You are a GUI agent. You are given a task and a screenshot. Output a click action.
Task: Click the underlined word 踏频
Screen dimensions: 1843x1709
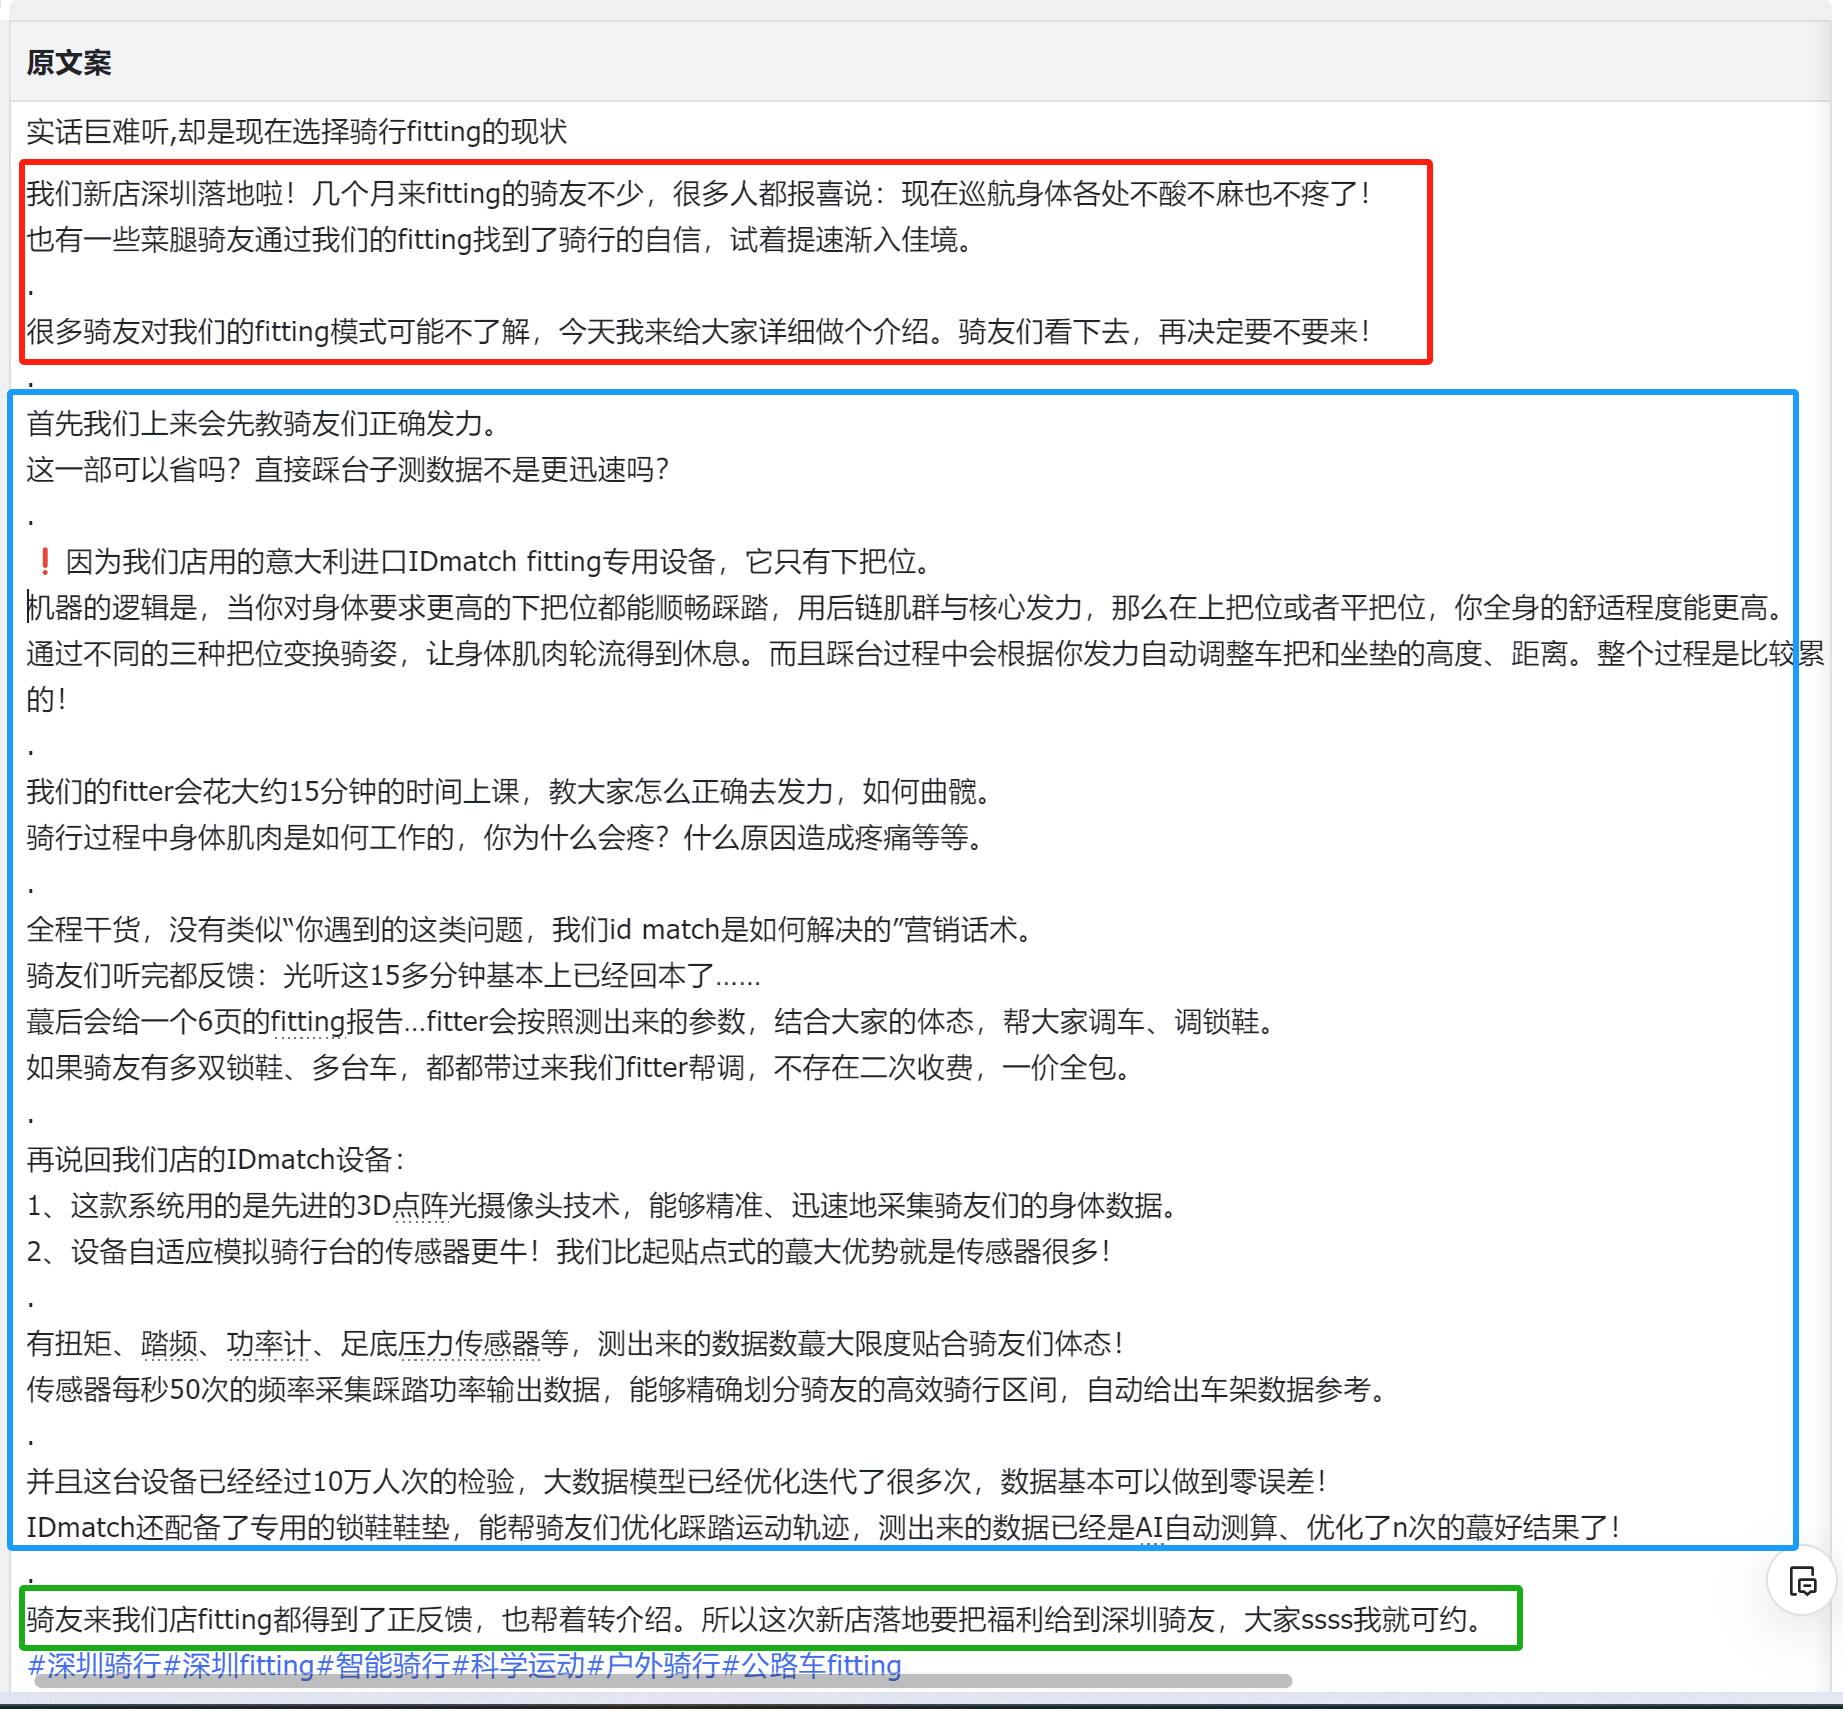point(169,1344)
